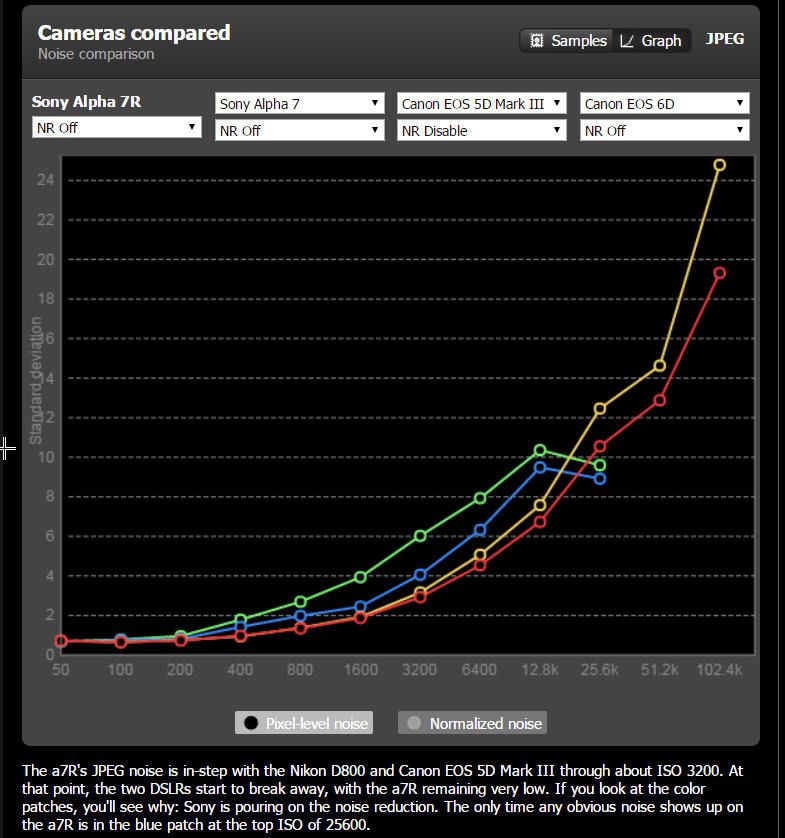Open the NR Disable dropdown

coord(481,130)
